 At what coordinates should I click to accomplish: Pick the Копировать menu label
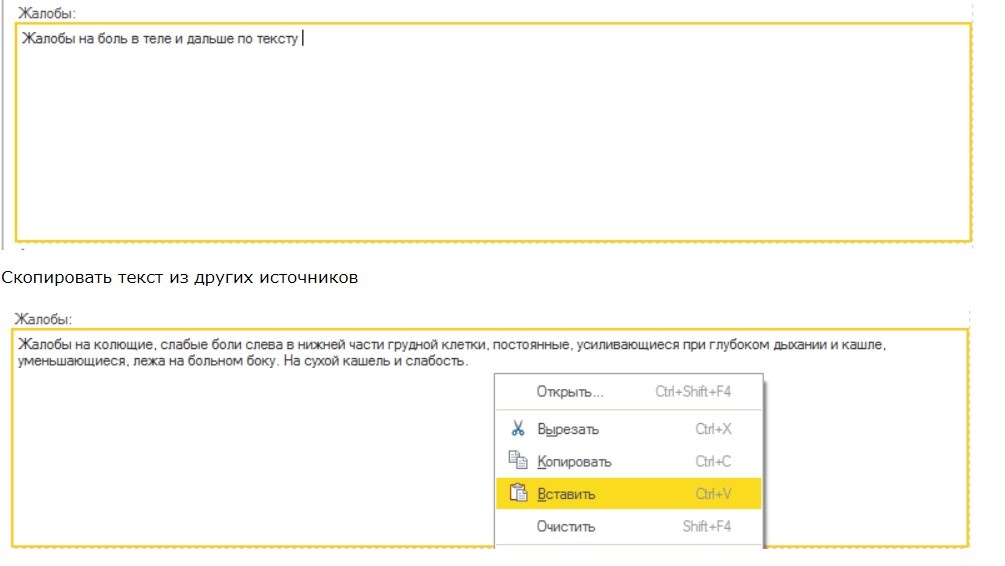coord(574,461)
